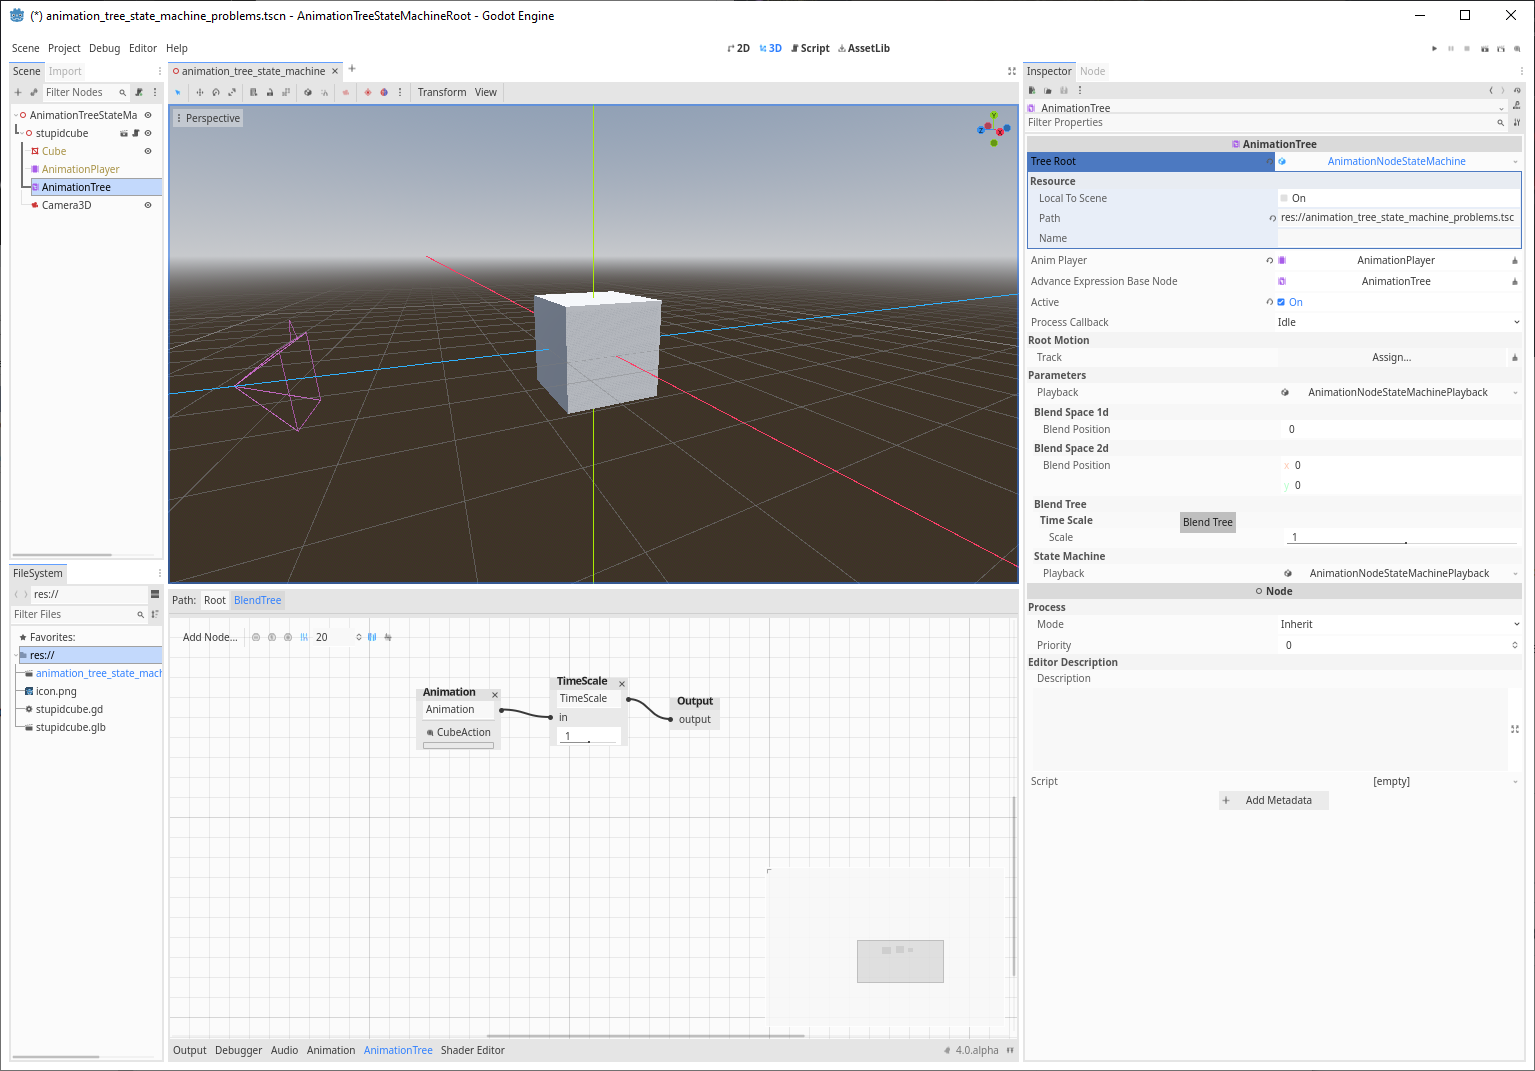Enable the Local To Scene checkbox

[x=1285, y=198]
